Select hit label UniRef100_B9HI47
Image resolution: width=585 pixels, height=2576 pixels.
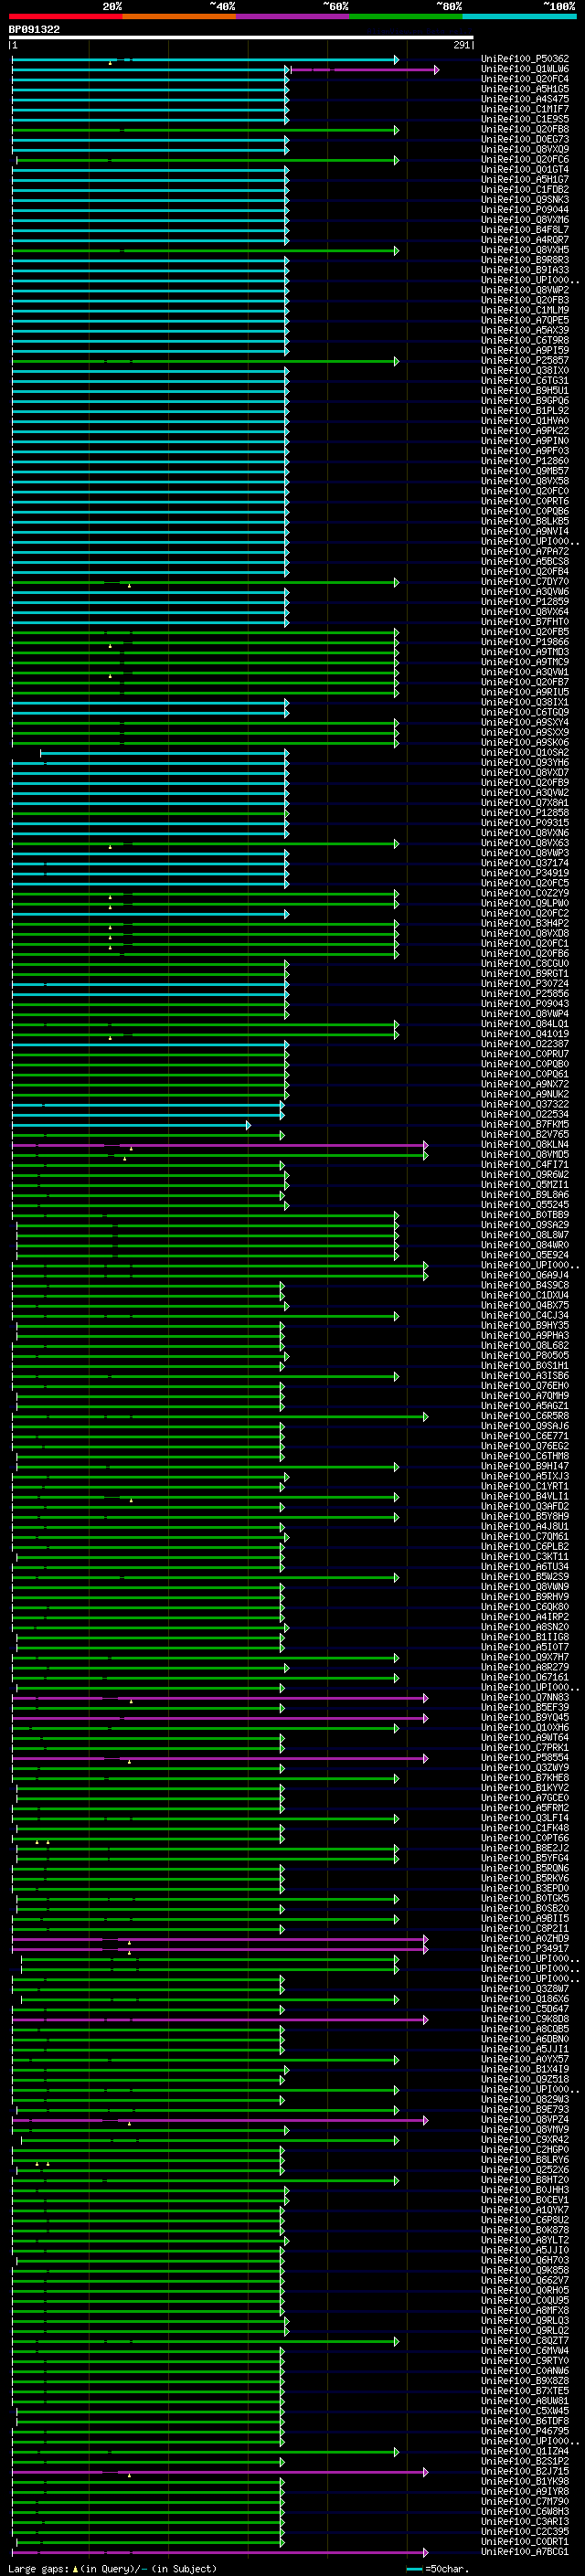pos(525,1466)
